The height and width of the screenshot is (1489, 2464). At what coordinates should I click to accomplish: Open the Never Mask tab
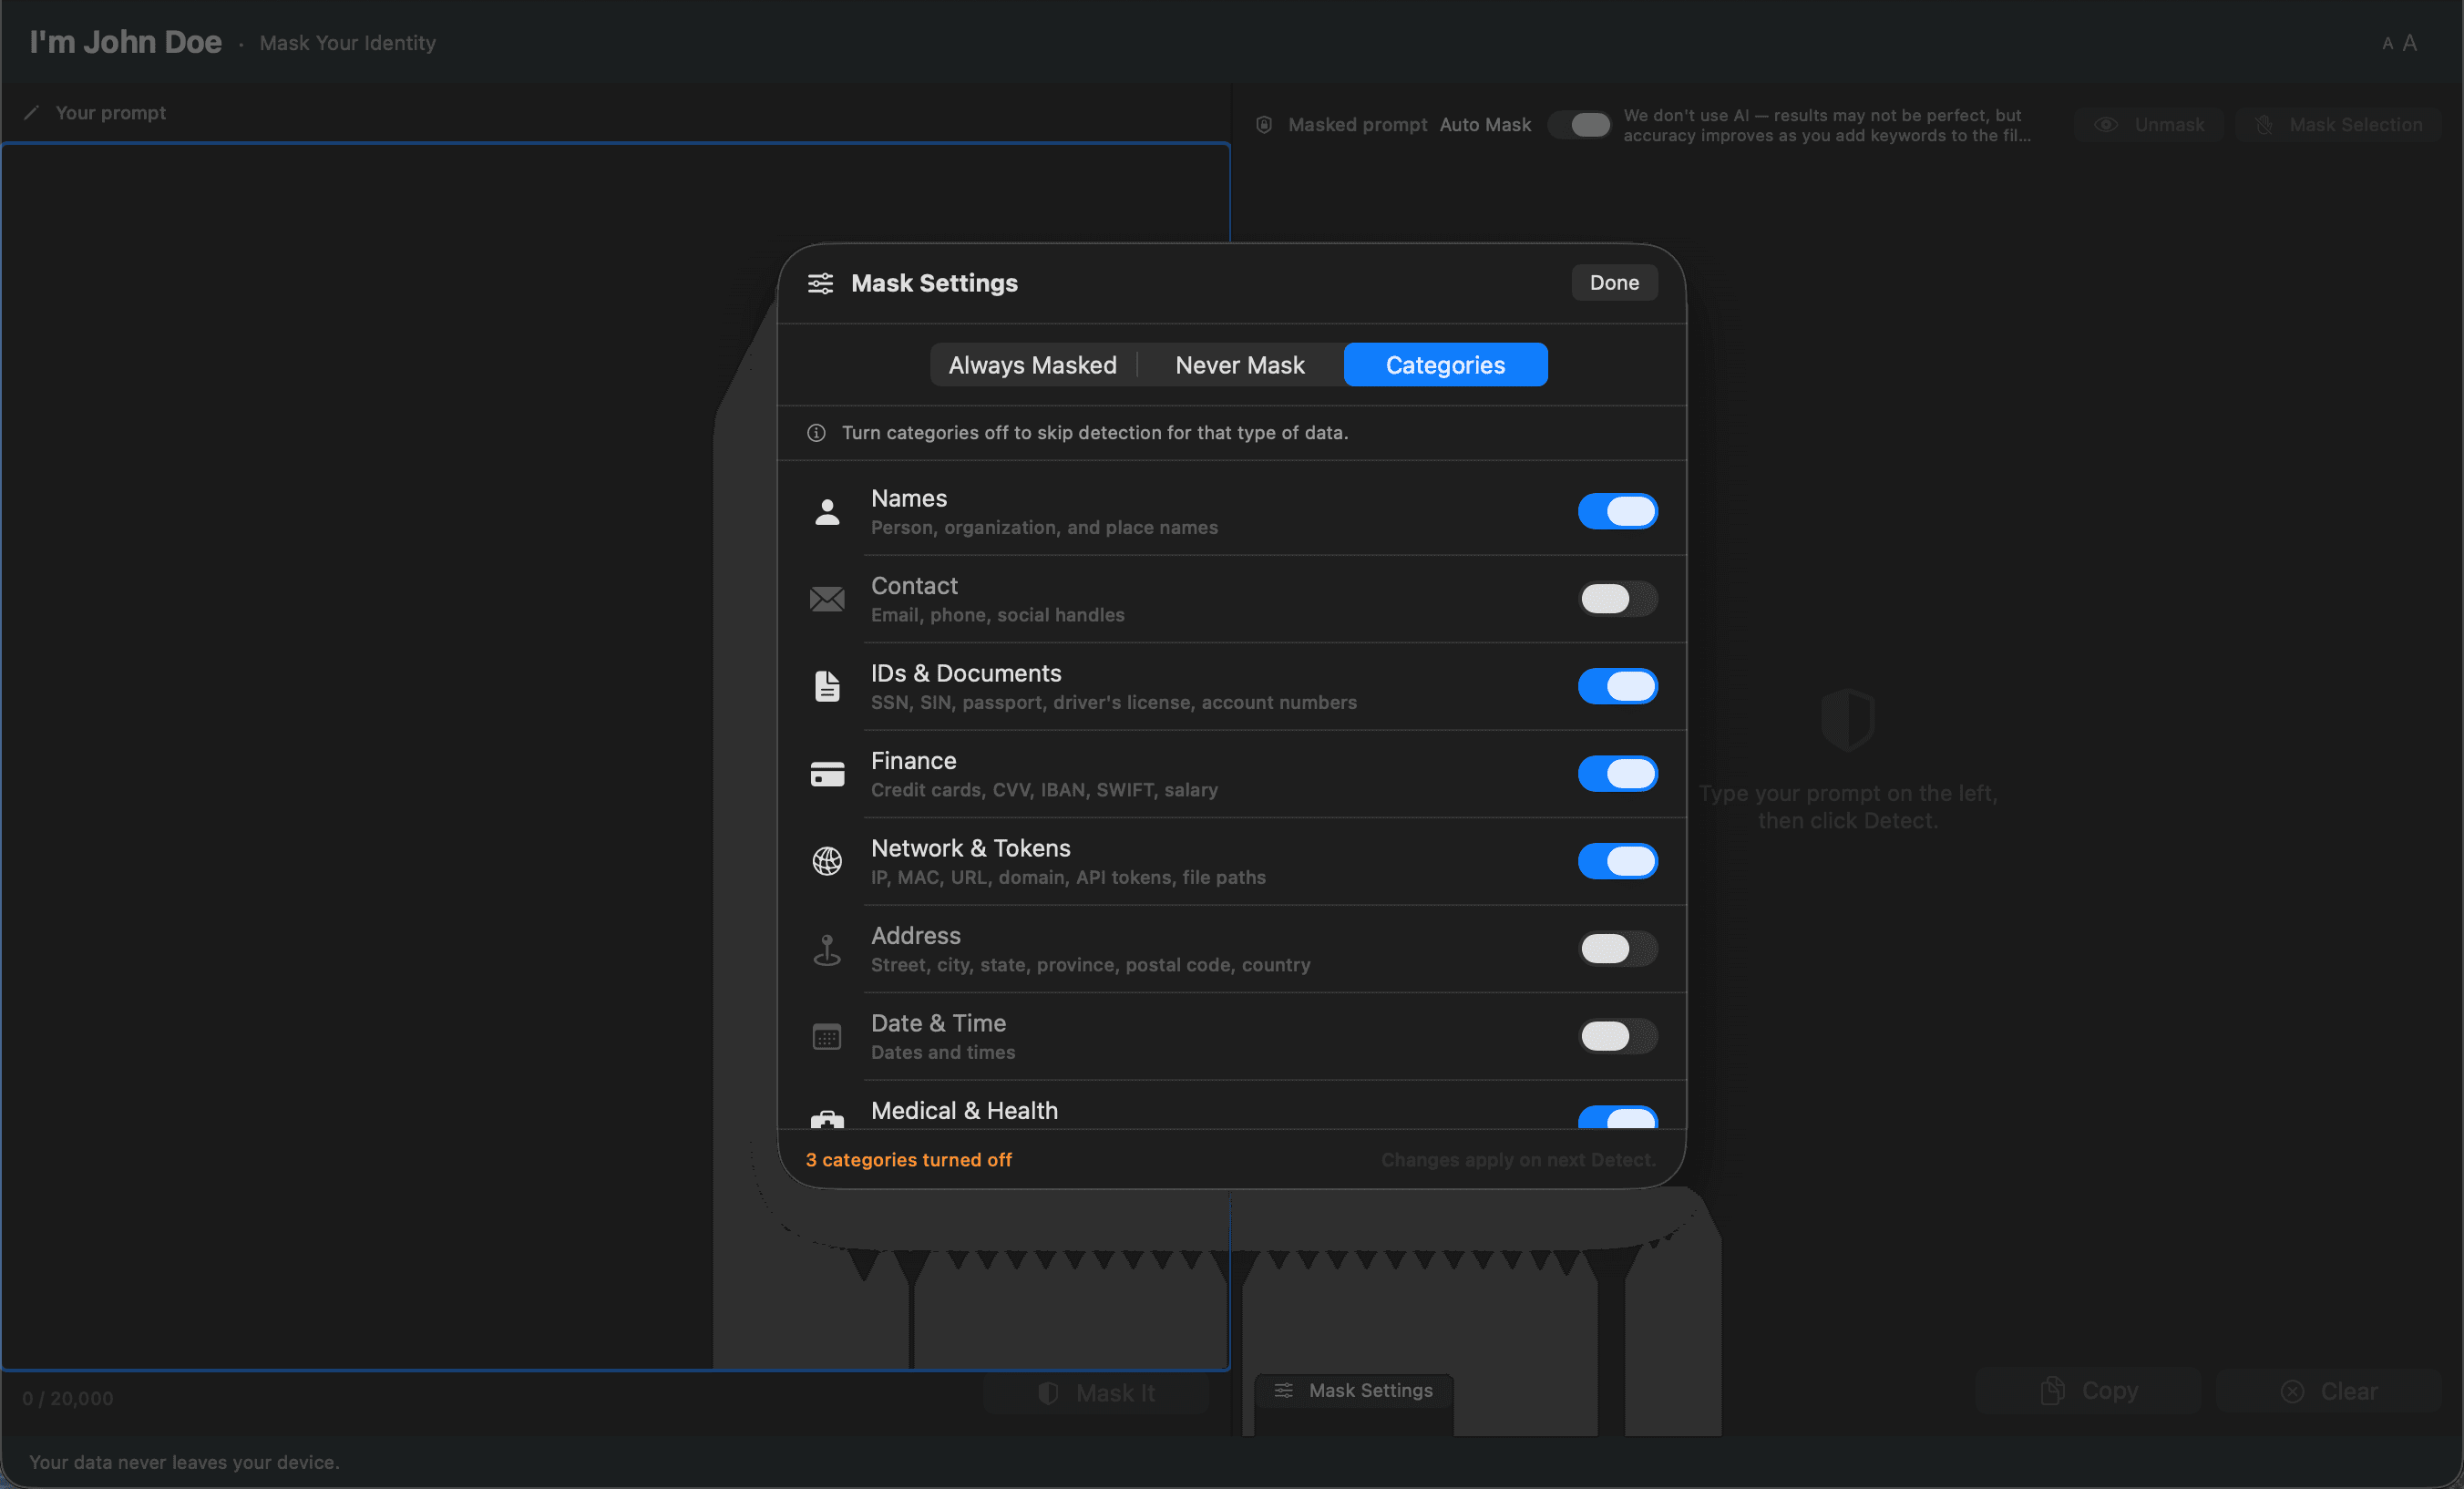[1240, 364]
